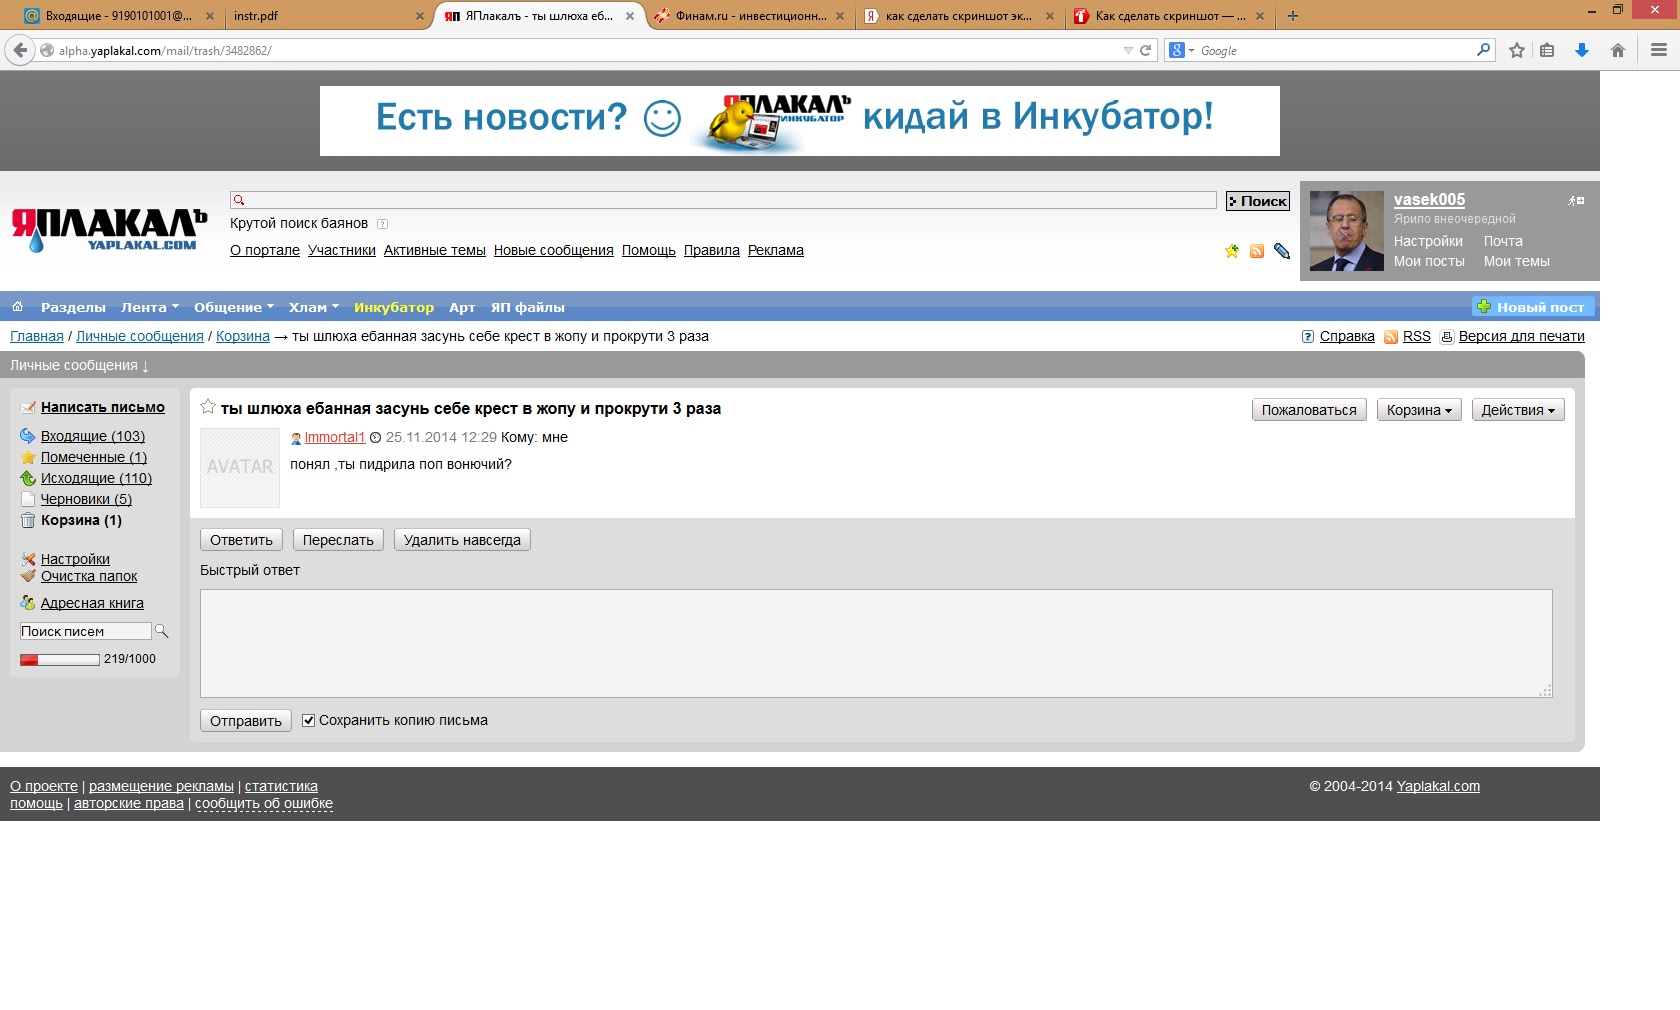Viewport: 1680px width, 1010px height.
Task: Open the Корзина dropdown button above the message
Action: point(1419,410)
